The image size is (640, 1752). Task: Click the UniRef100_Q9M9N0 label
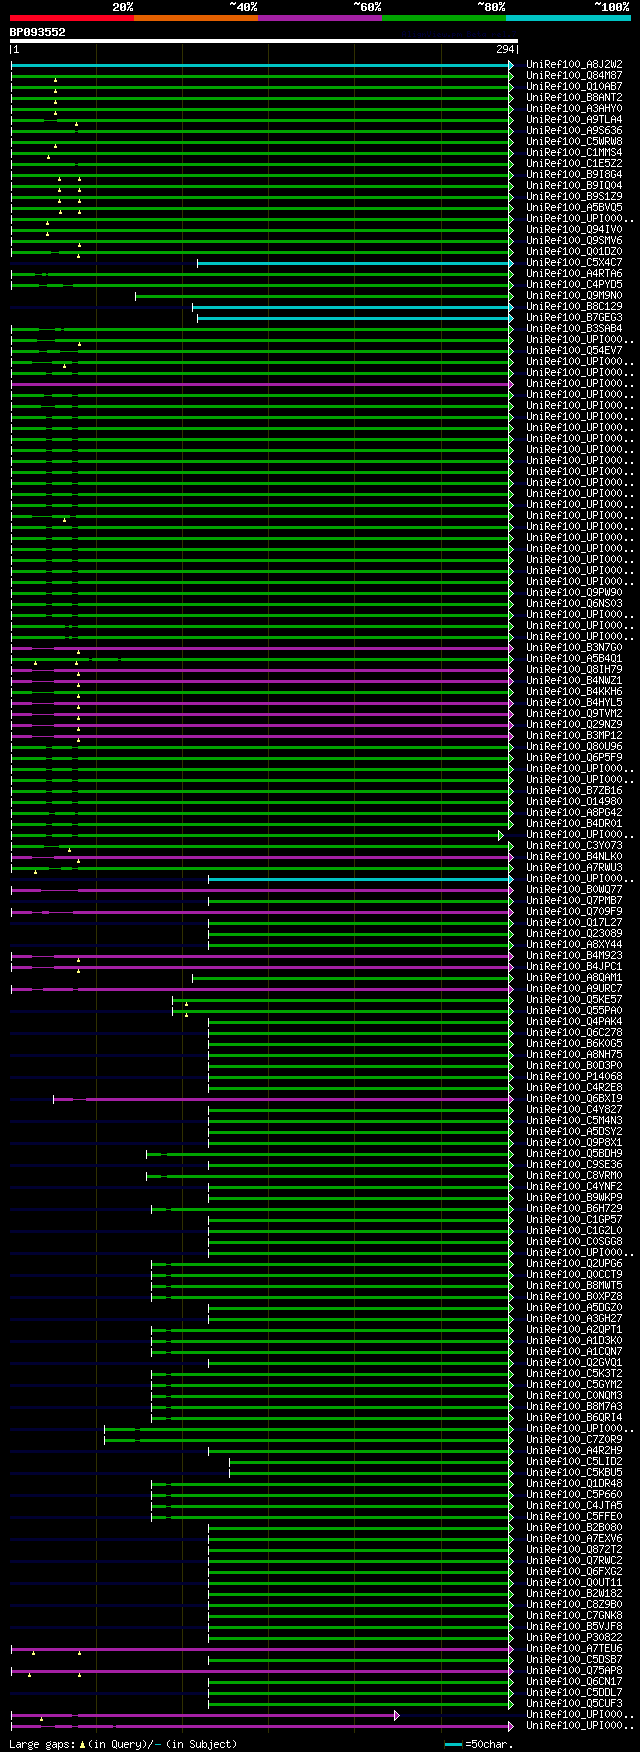click(x=573, y=296)
